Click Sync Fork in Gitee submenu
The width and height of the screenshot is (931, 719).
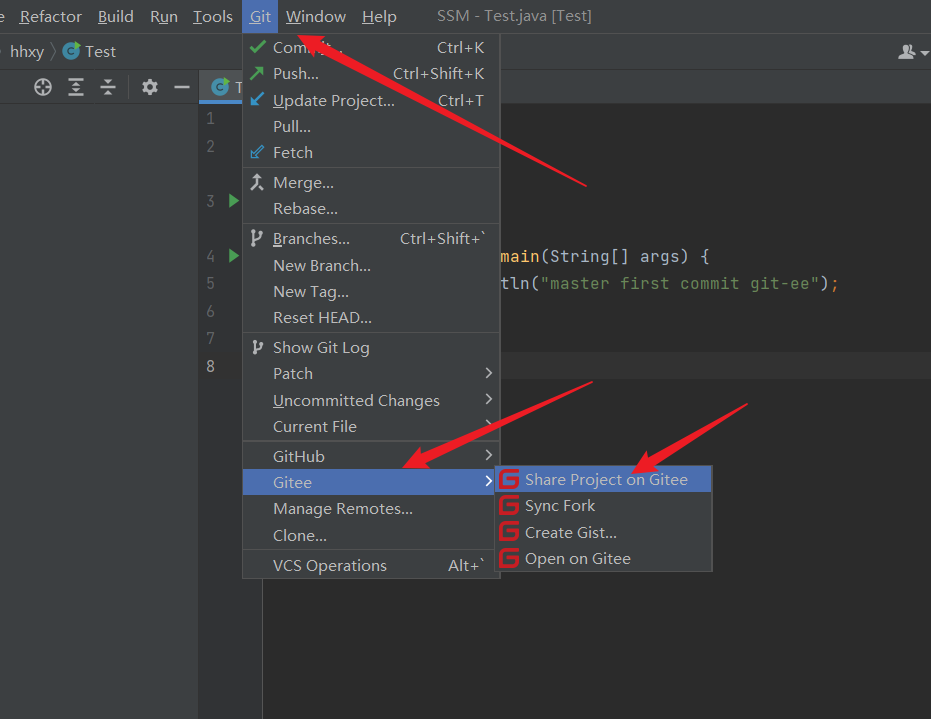pos(603,505)
